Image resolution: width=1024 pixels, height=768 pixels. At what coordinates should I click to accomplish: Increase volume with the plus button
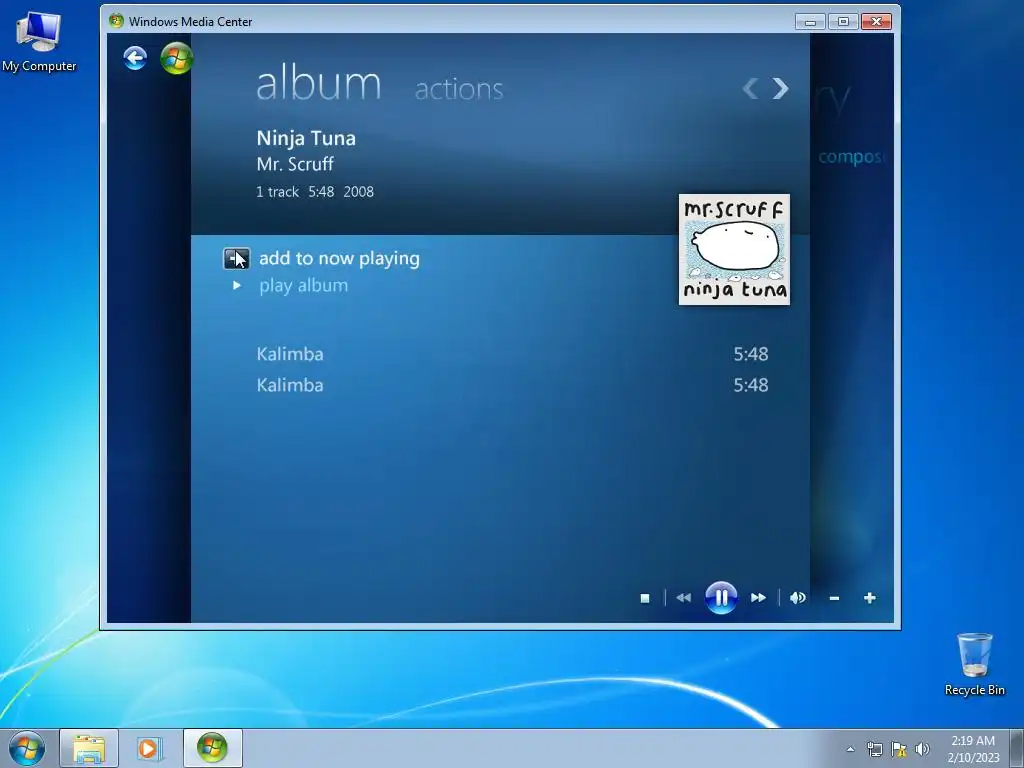tap(869, 598)
